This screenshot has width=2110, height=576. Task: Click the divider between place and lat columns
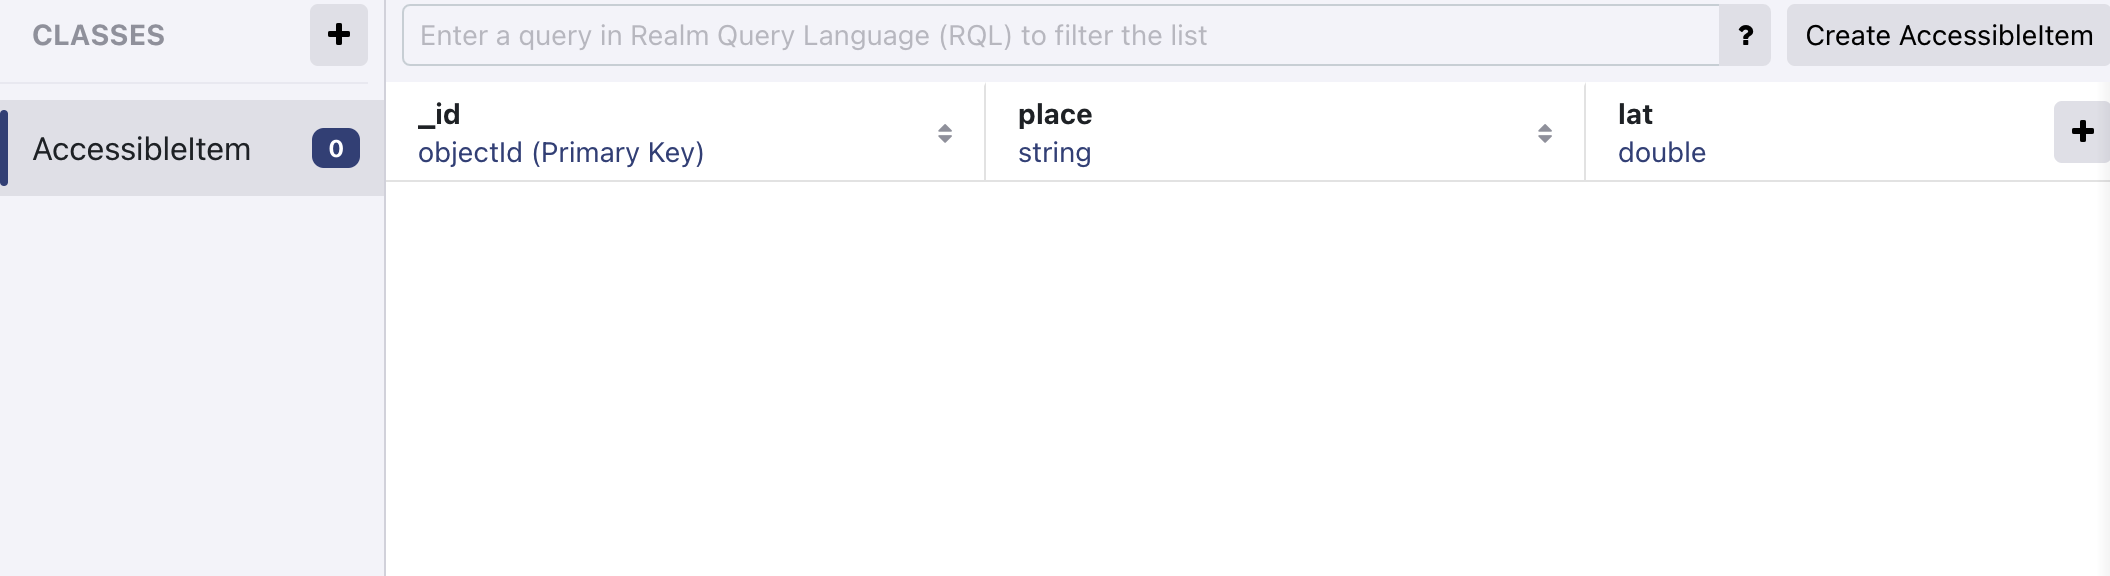point(1585,132)
